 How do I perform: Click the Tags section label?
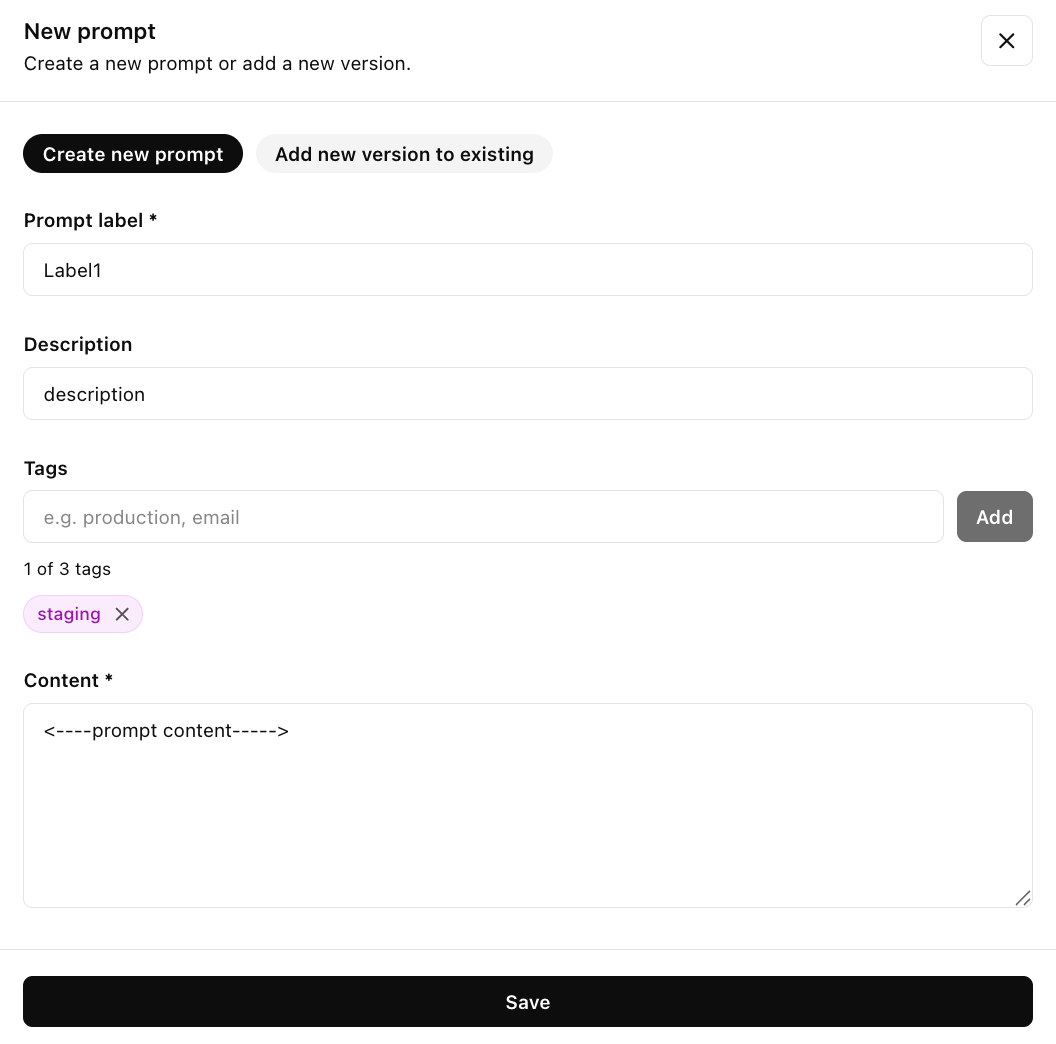coord(45,468)
